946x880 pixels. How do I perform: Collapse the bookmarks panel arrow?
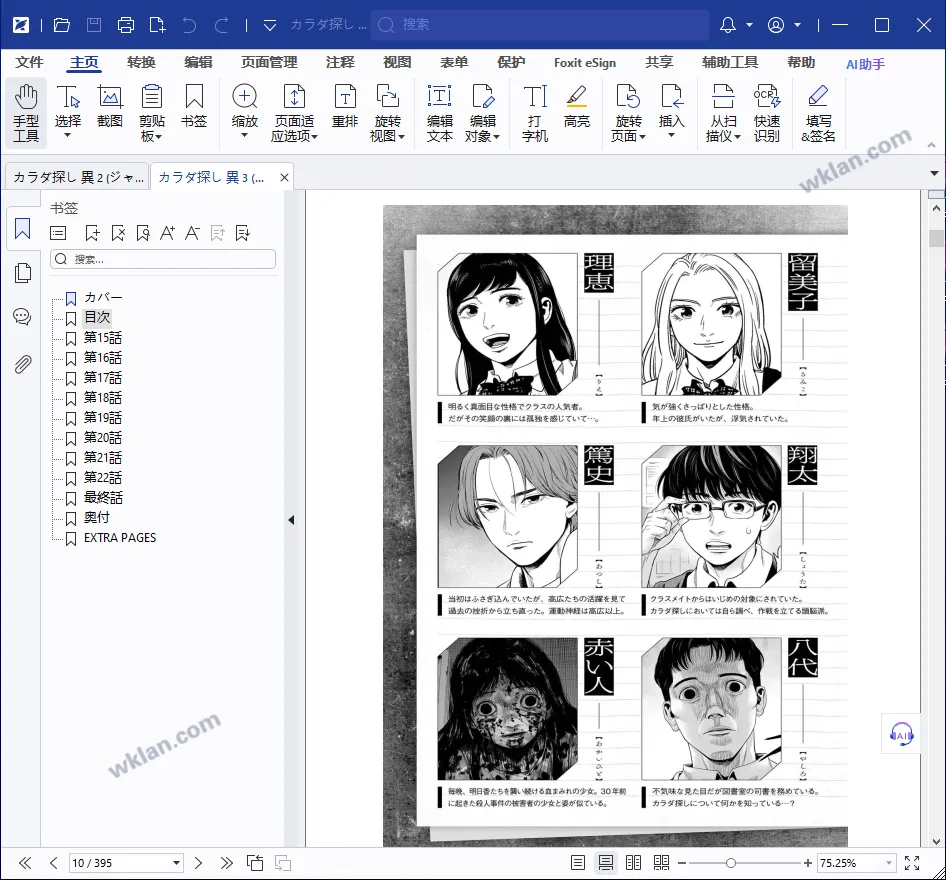pos(291,520)
